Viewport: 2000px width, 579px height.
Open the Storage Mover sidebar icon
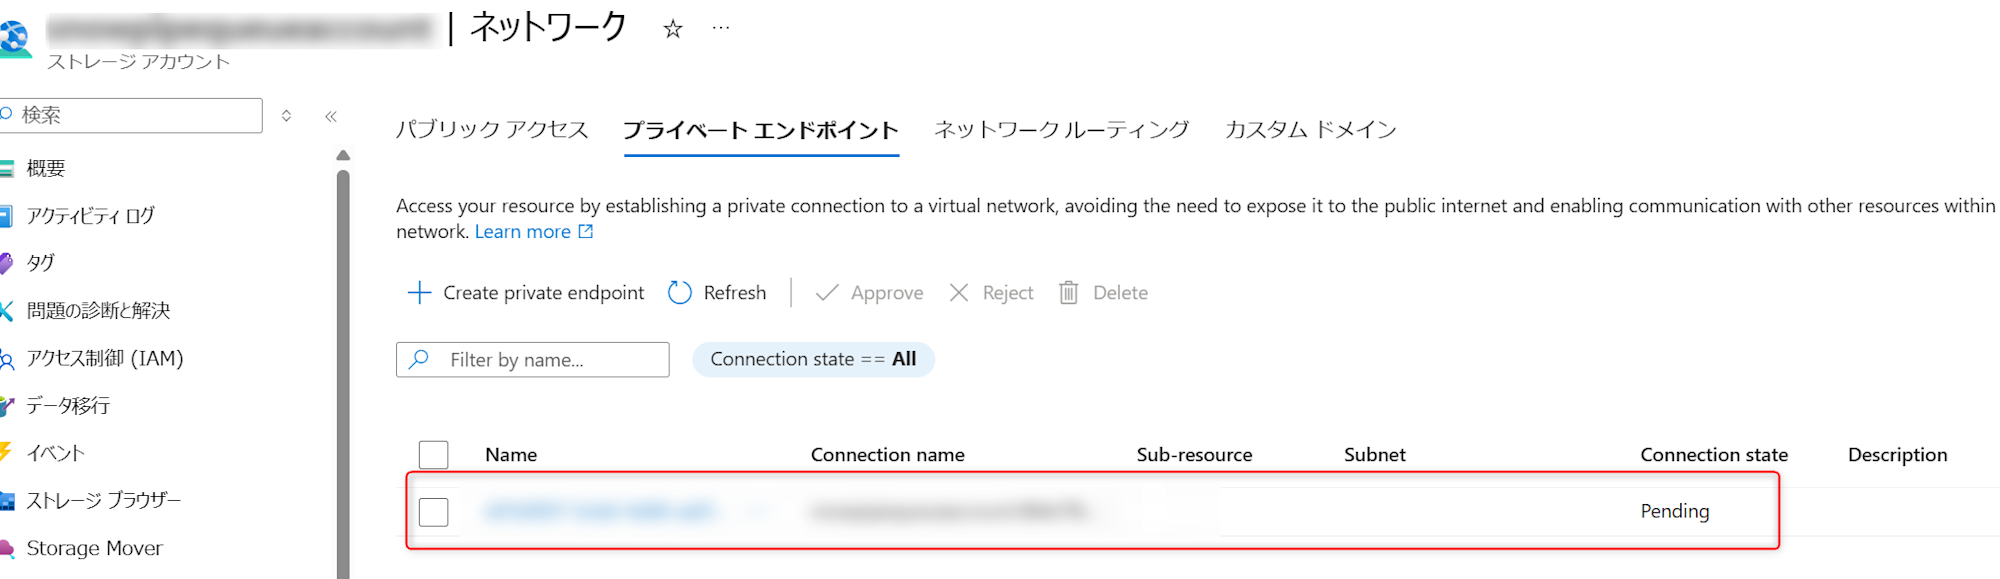(7, 548)
